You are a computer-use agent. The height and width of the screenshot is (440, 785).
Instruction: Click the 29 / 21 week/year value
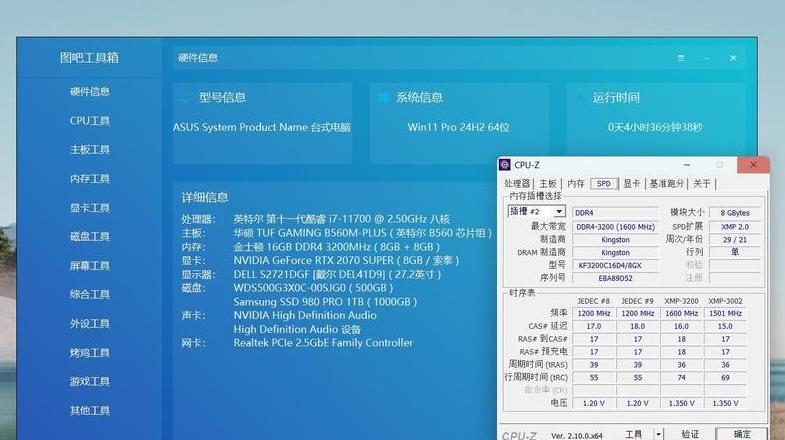735,240
